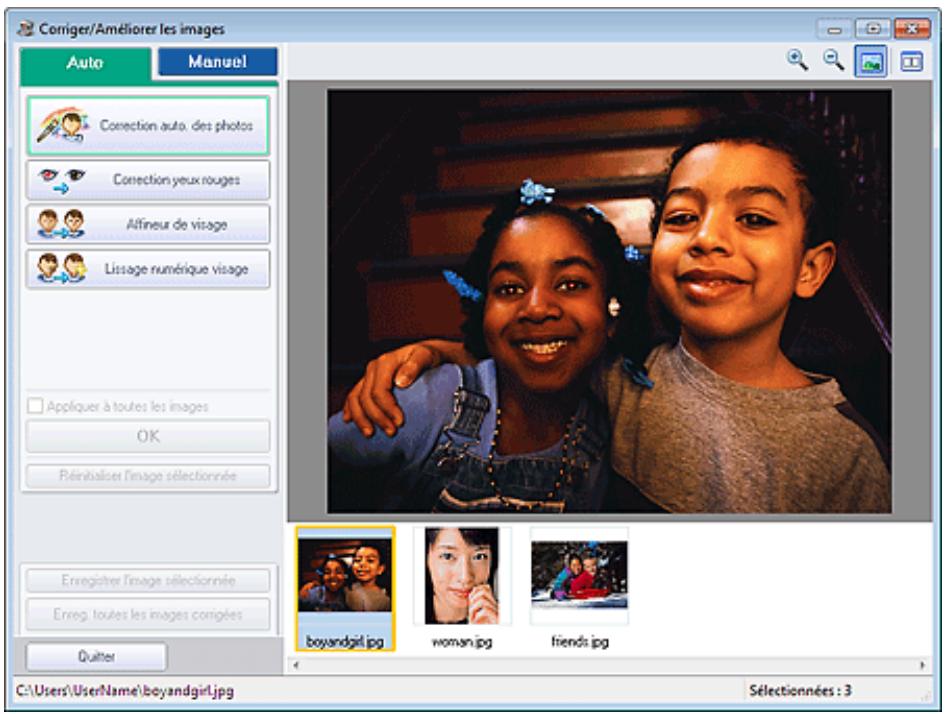945x714 pixels.
Task: Maximize the Corriger/Améliorer les images window
Action: pos(873,29)
